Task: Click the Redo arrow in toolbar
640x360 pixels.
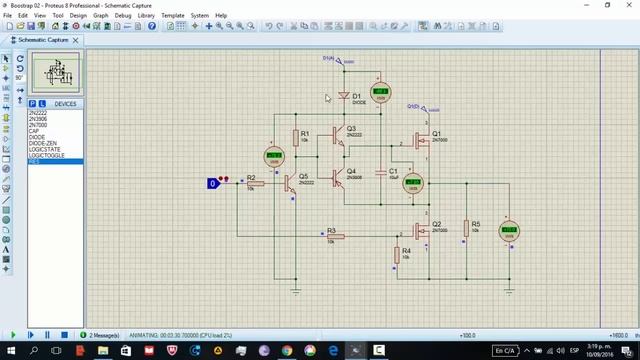Action: (x=280, y=26)
